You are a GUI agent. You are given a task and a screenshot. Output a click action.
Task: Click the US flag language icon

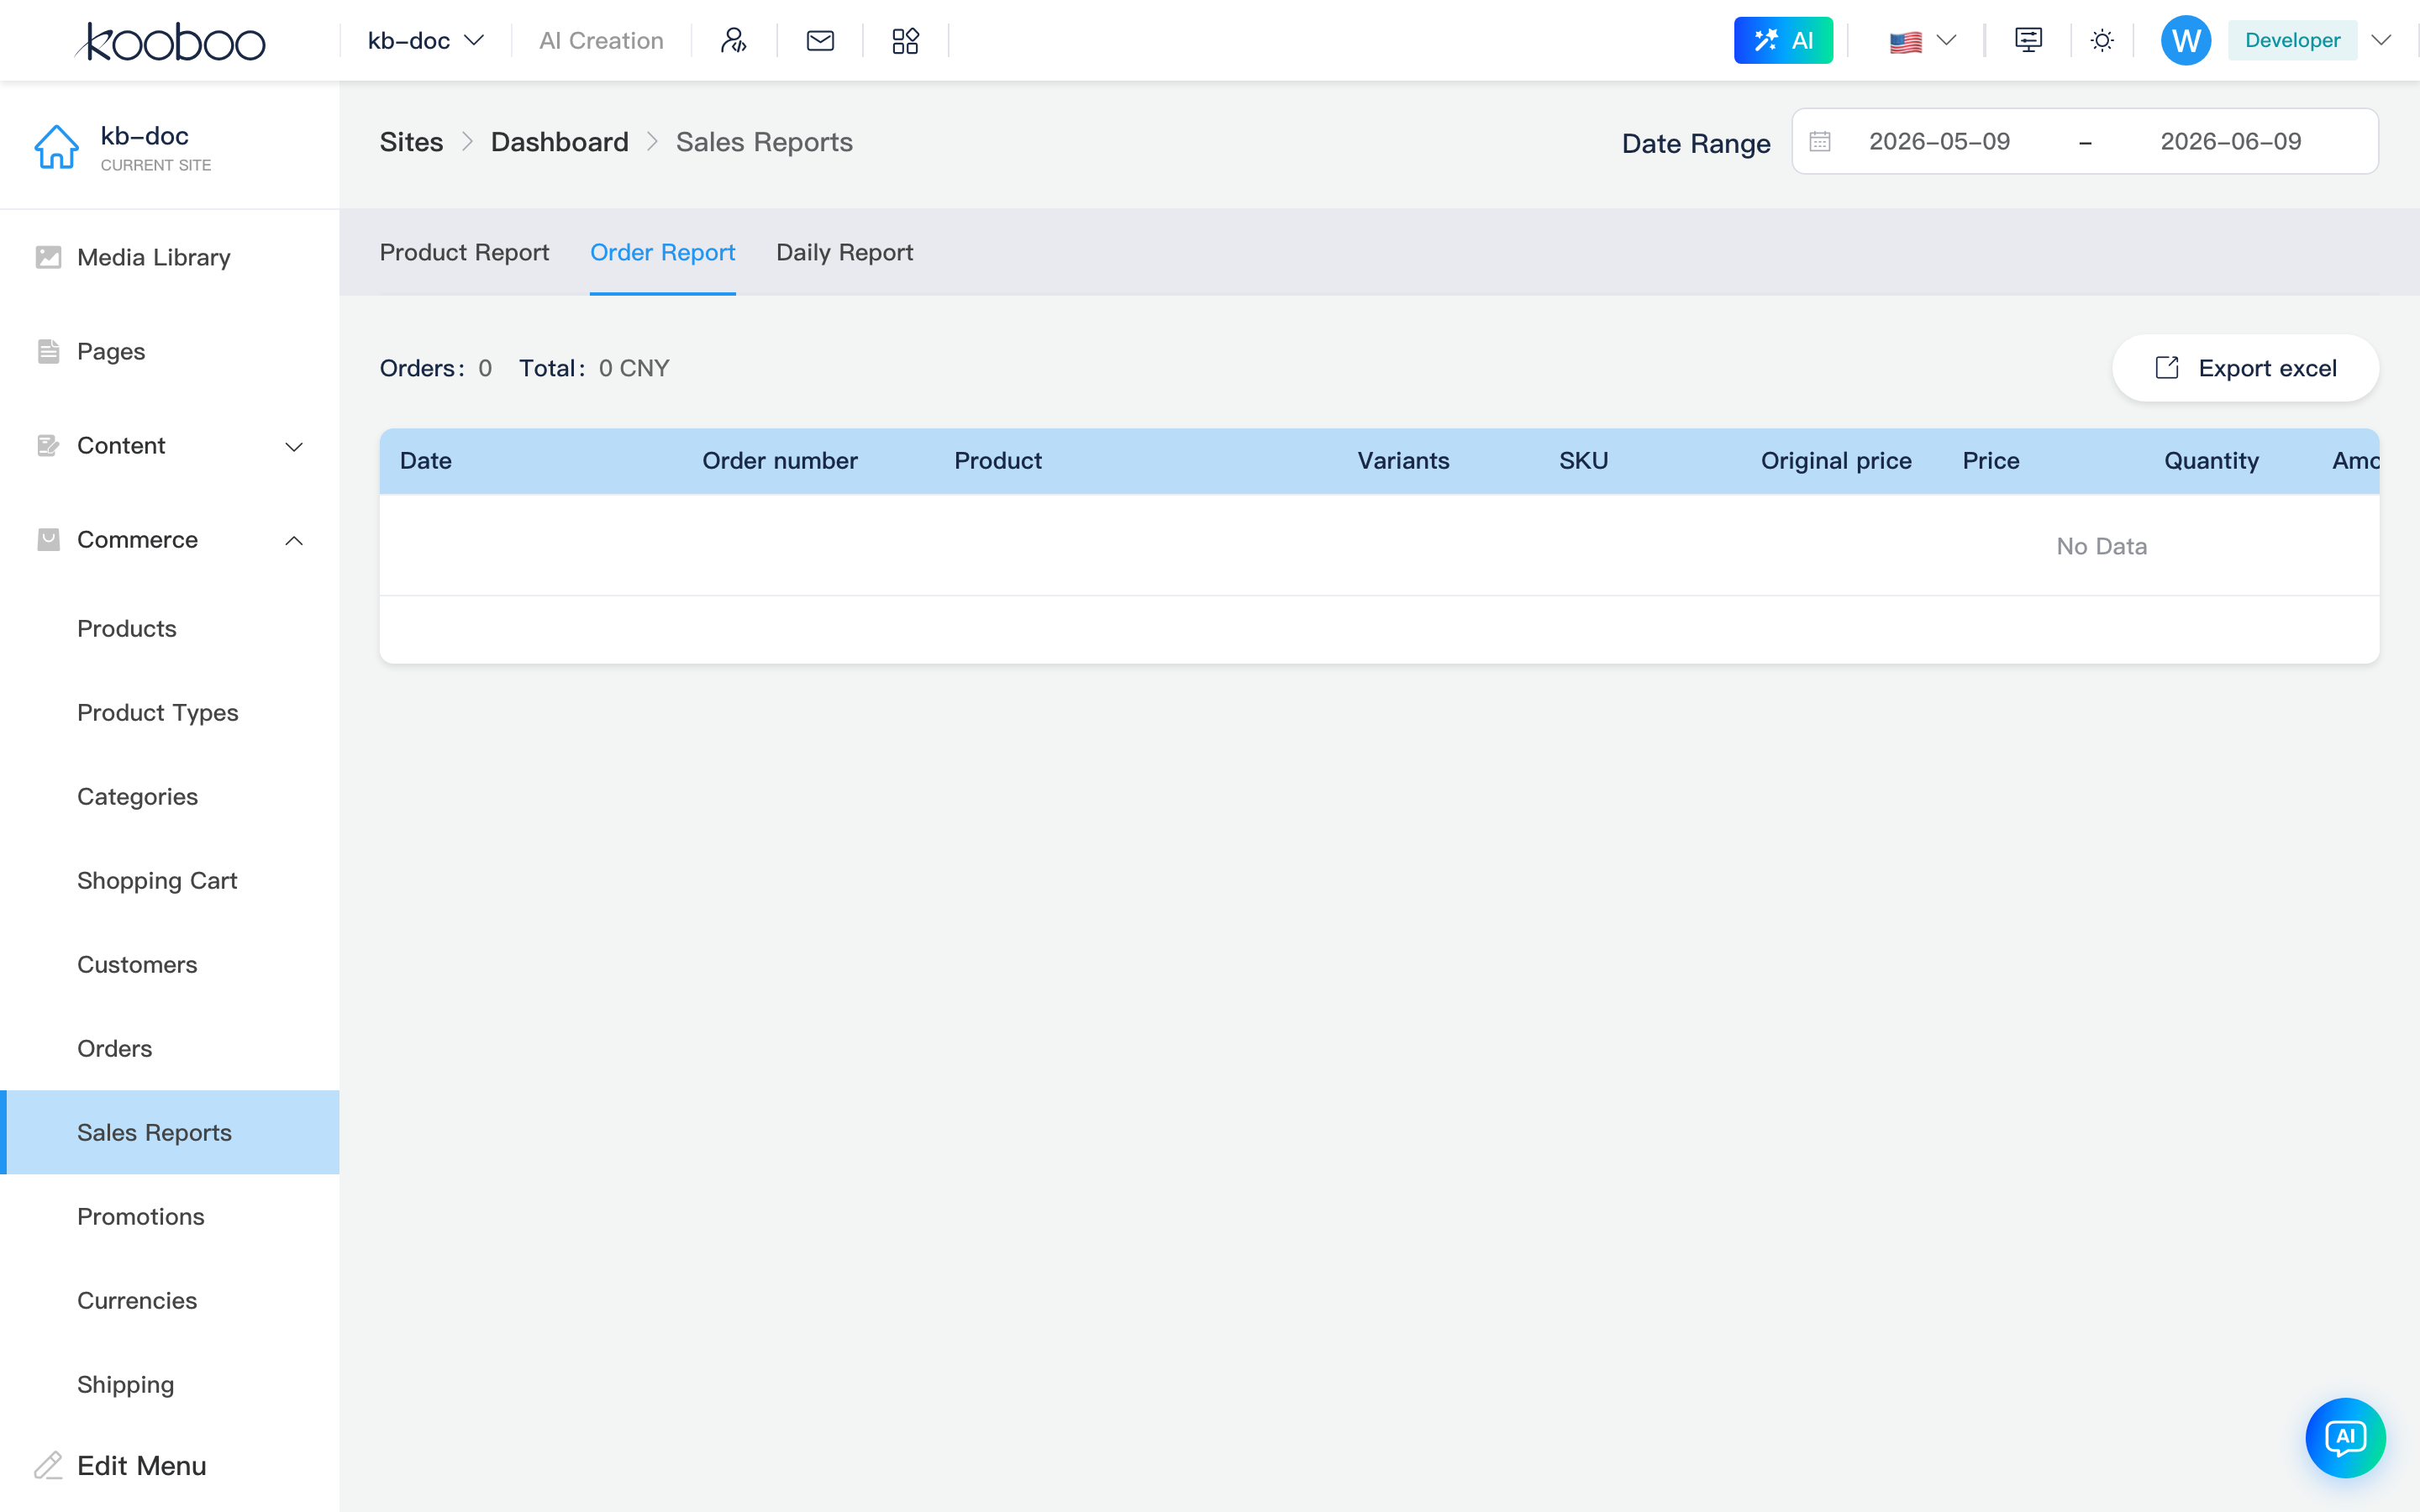click(x=1905, y=42)
